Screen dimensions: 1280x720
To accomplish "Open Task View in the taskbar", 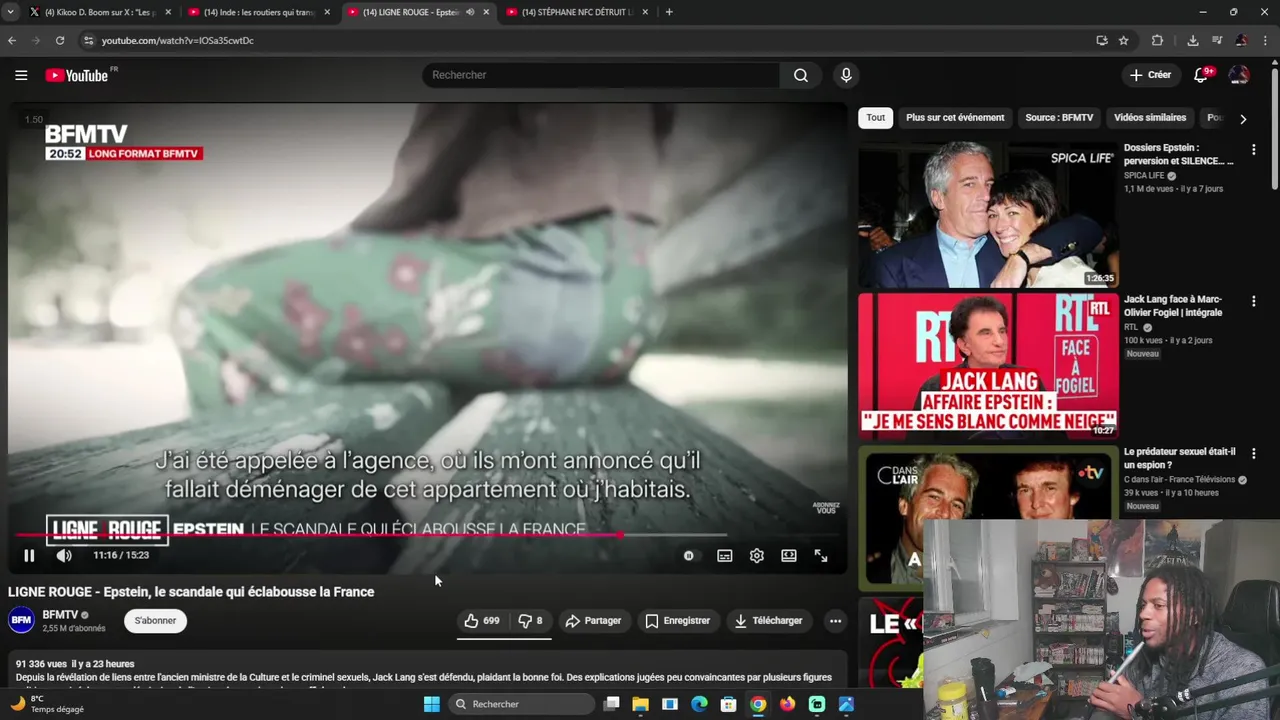I will [612, 704].
